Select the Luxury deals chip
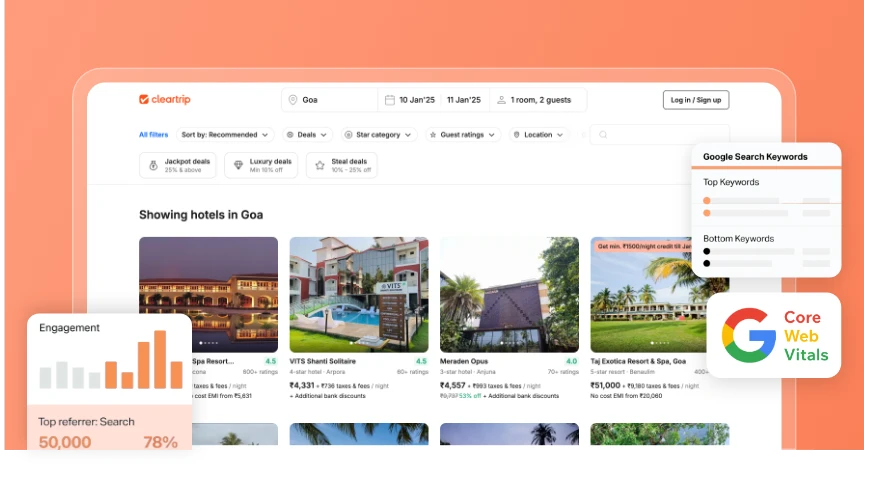 (261, 165)
